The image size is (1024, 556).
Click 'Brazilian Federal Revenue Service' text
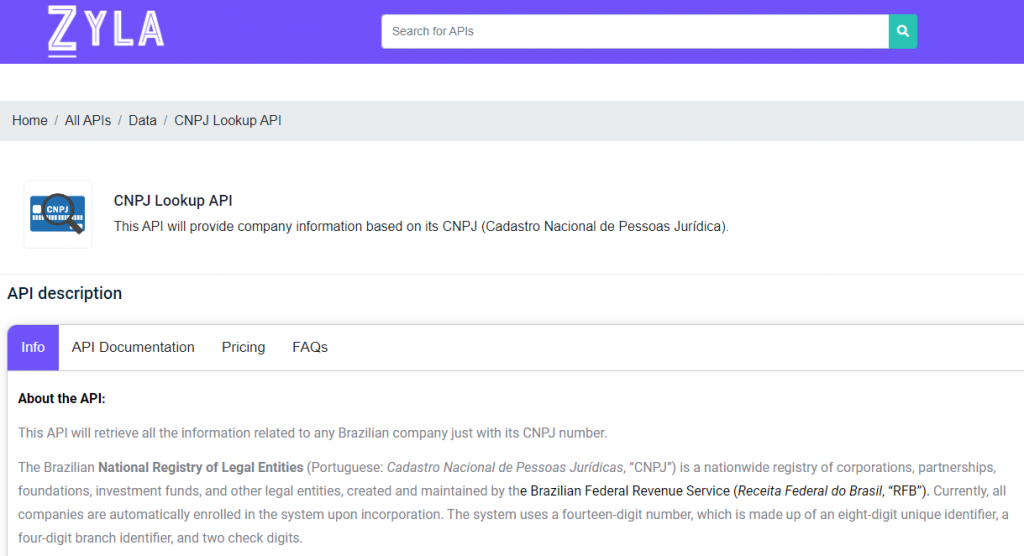tap(630, 491)
